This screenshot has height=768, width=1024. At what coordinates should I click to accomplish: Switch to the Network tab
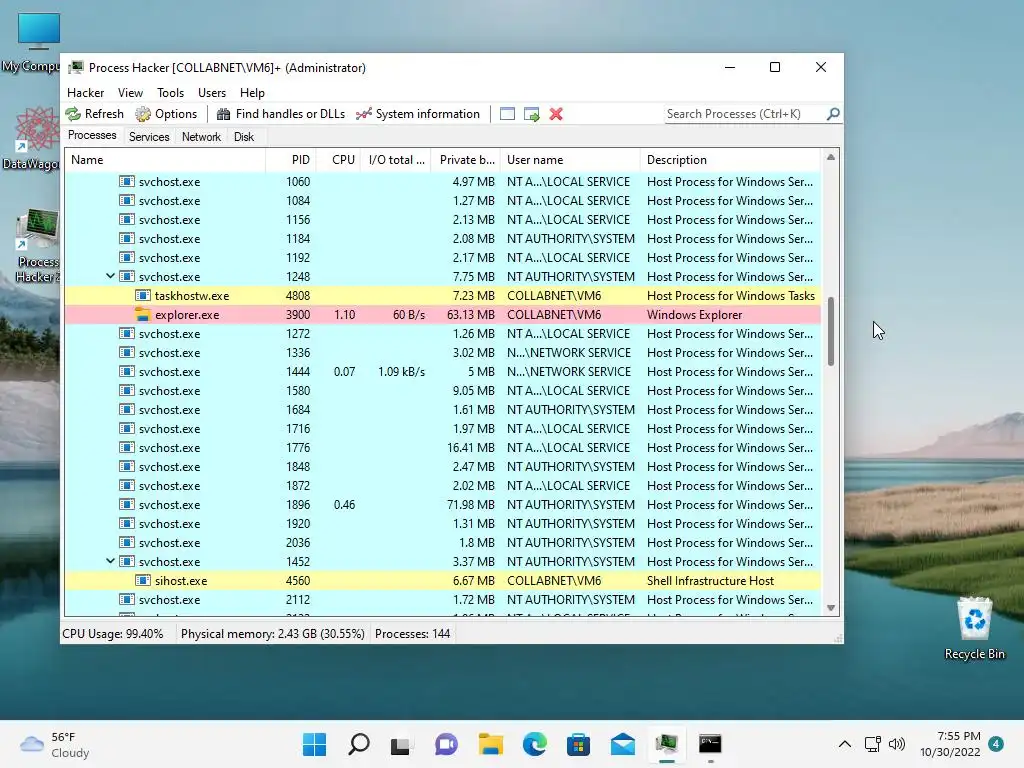click(x=201, y=136)
